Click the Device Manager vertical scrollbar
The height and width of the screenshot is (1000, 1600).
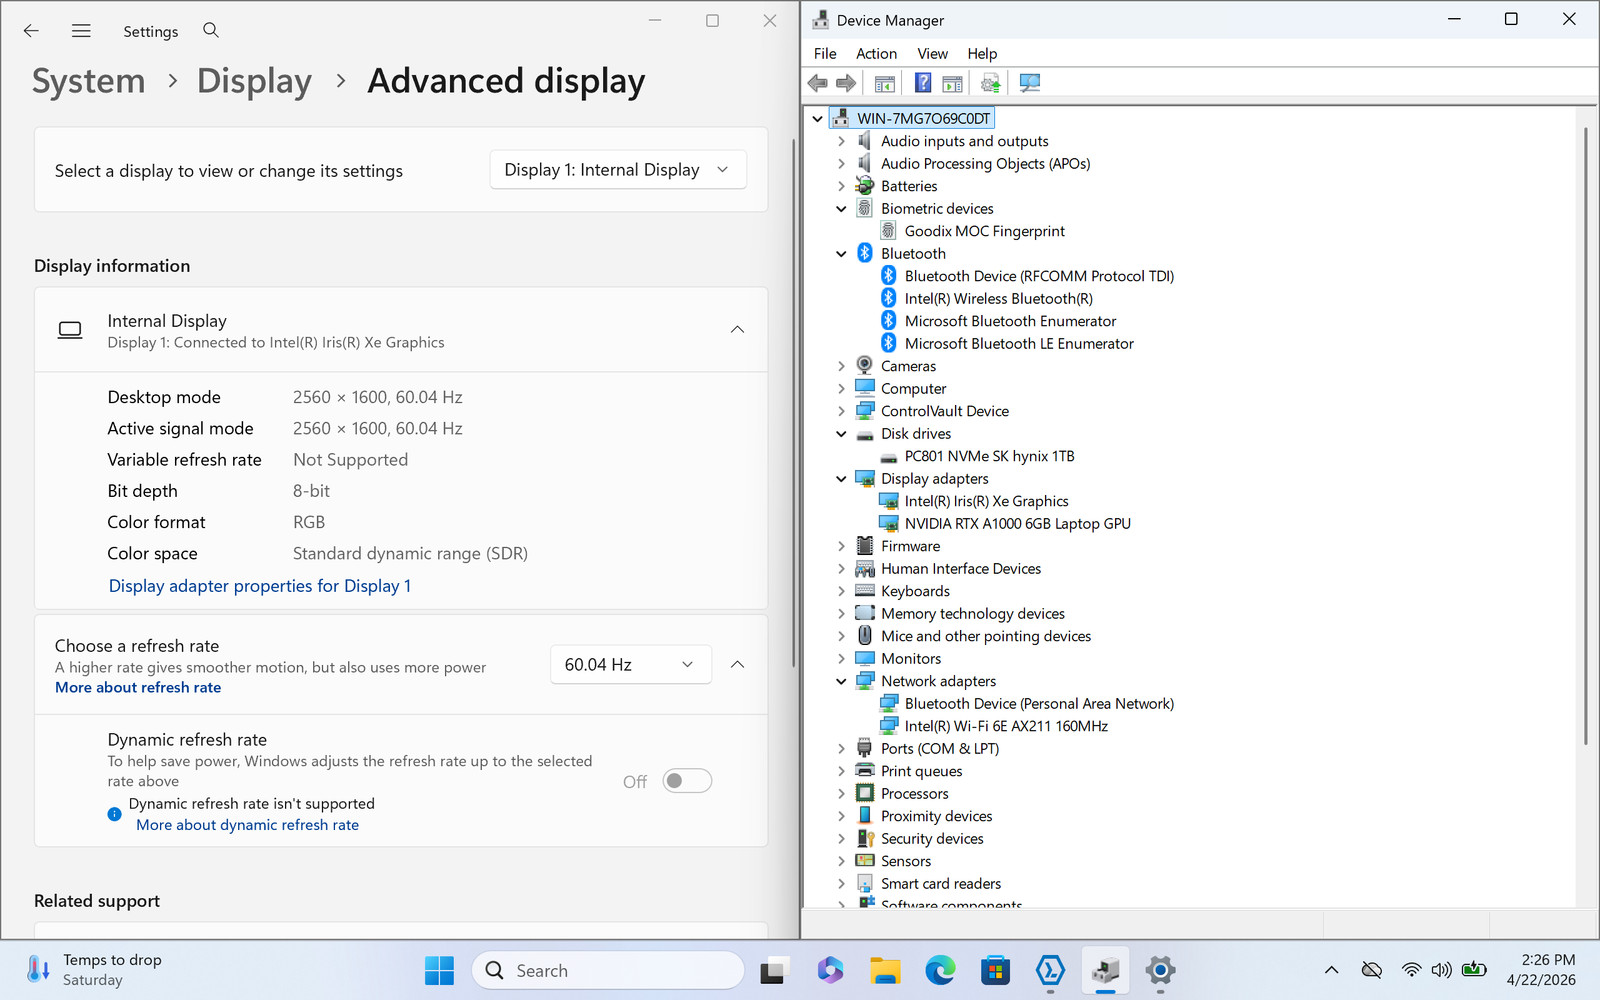click(x=1585, y=435)
